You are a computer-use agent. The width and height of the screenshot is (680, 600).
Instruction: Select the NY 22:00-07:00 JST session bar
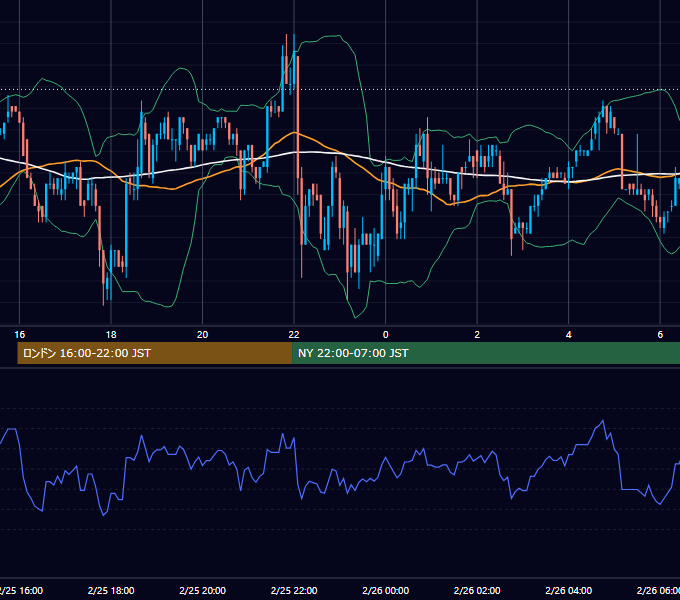pos(486,353)
